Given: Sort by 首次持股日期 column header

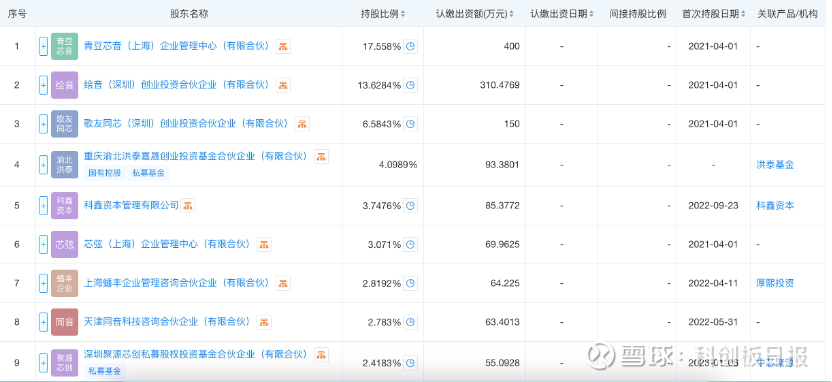Looking at the screenshot, I should pos(713,14).
